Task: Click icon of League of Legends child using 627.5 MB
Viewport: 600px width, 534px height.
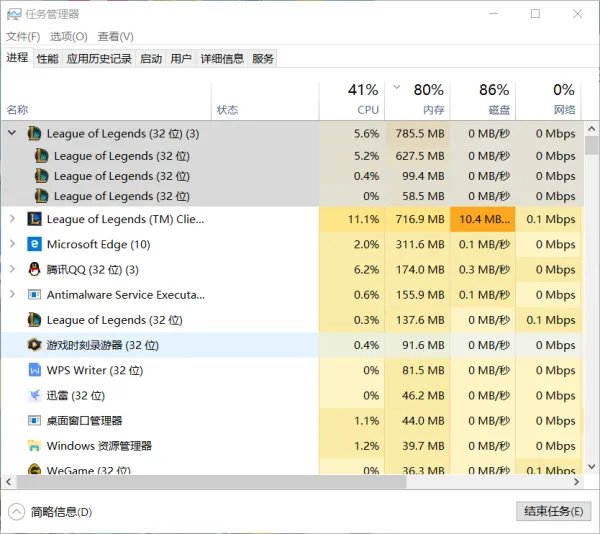Action: [41, 156]
